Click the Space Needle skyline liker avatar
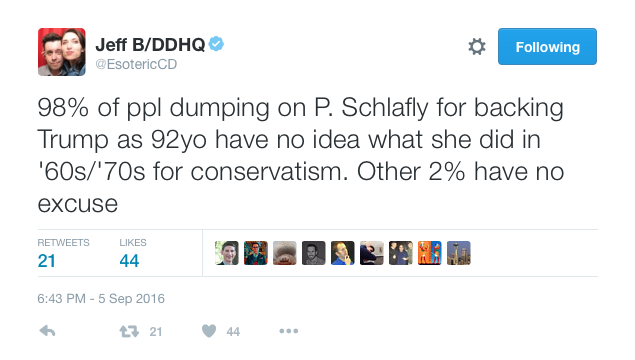This screenshot has width=635, height=360. (459, 253)
